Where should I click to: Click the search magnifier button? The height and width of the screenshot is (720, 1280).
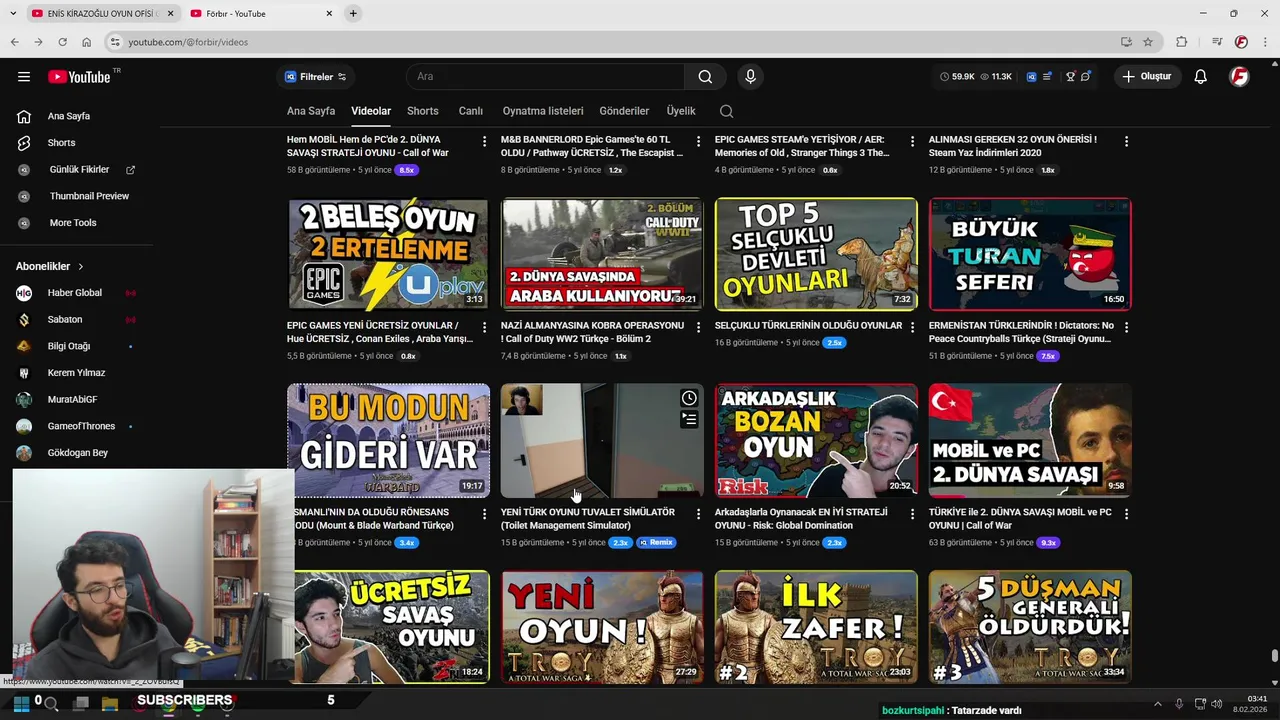tap(705, 77)
